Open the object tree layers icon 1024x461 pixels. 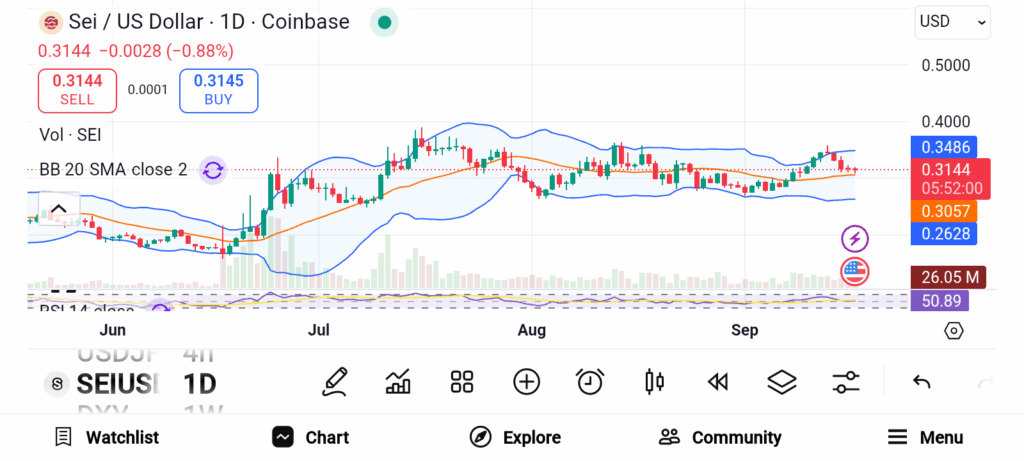click(x=781, y=381)
